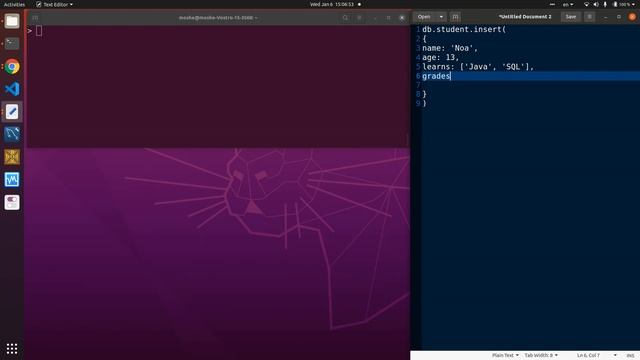Open Visual Studio Code from the dock
The width and height of the screenshot is (640, 360).
click(12, 89)
